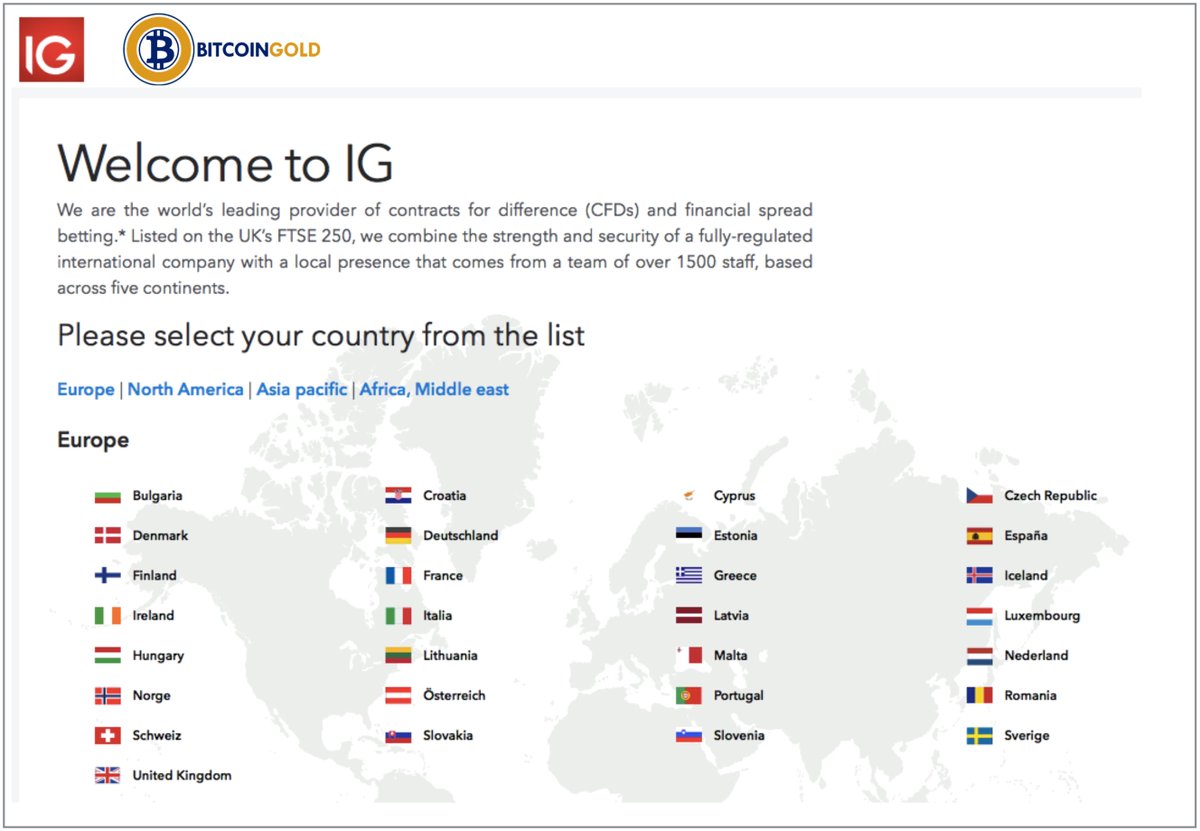Screen dimensions: 1200x831
Task: Click the Österreich flag icon
Action: pos(398,696)
